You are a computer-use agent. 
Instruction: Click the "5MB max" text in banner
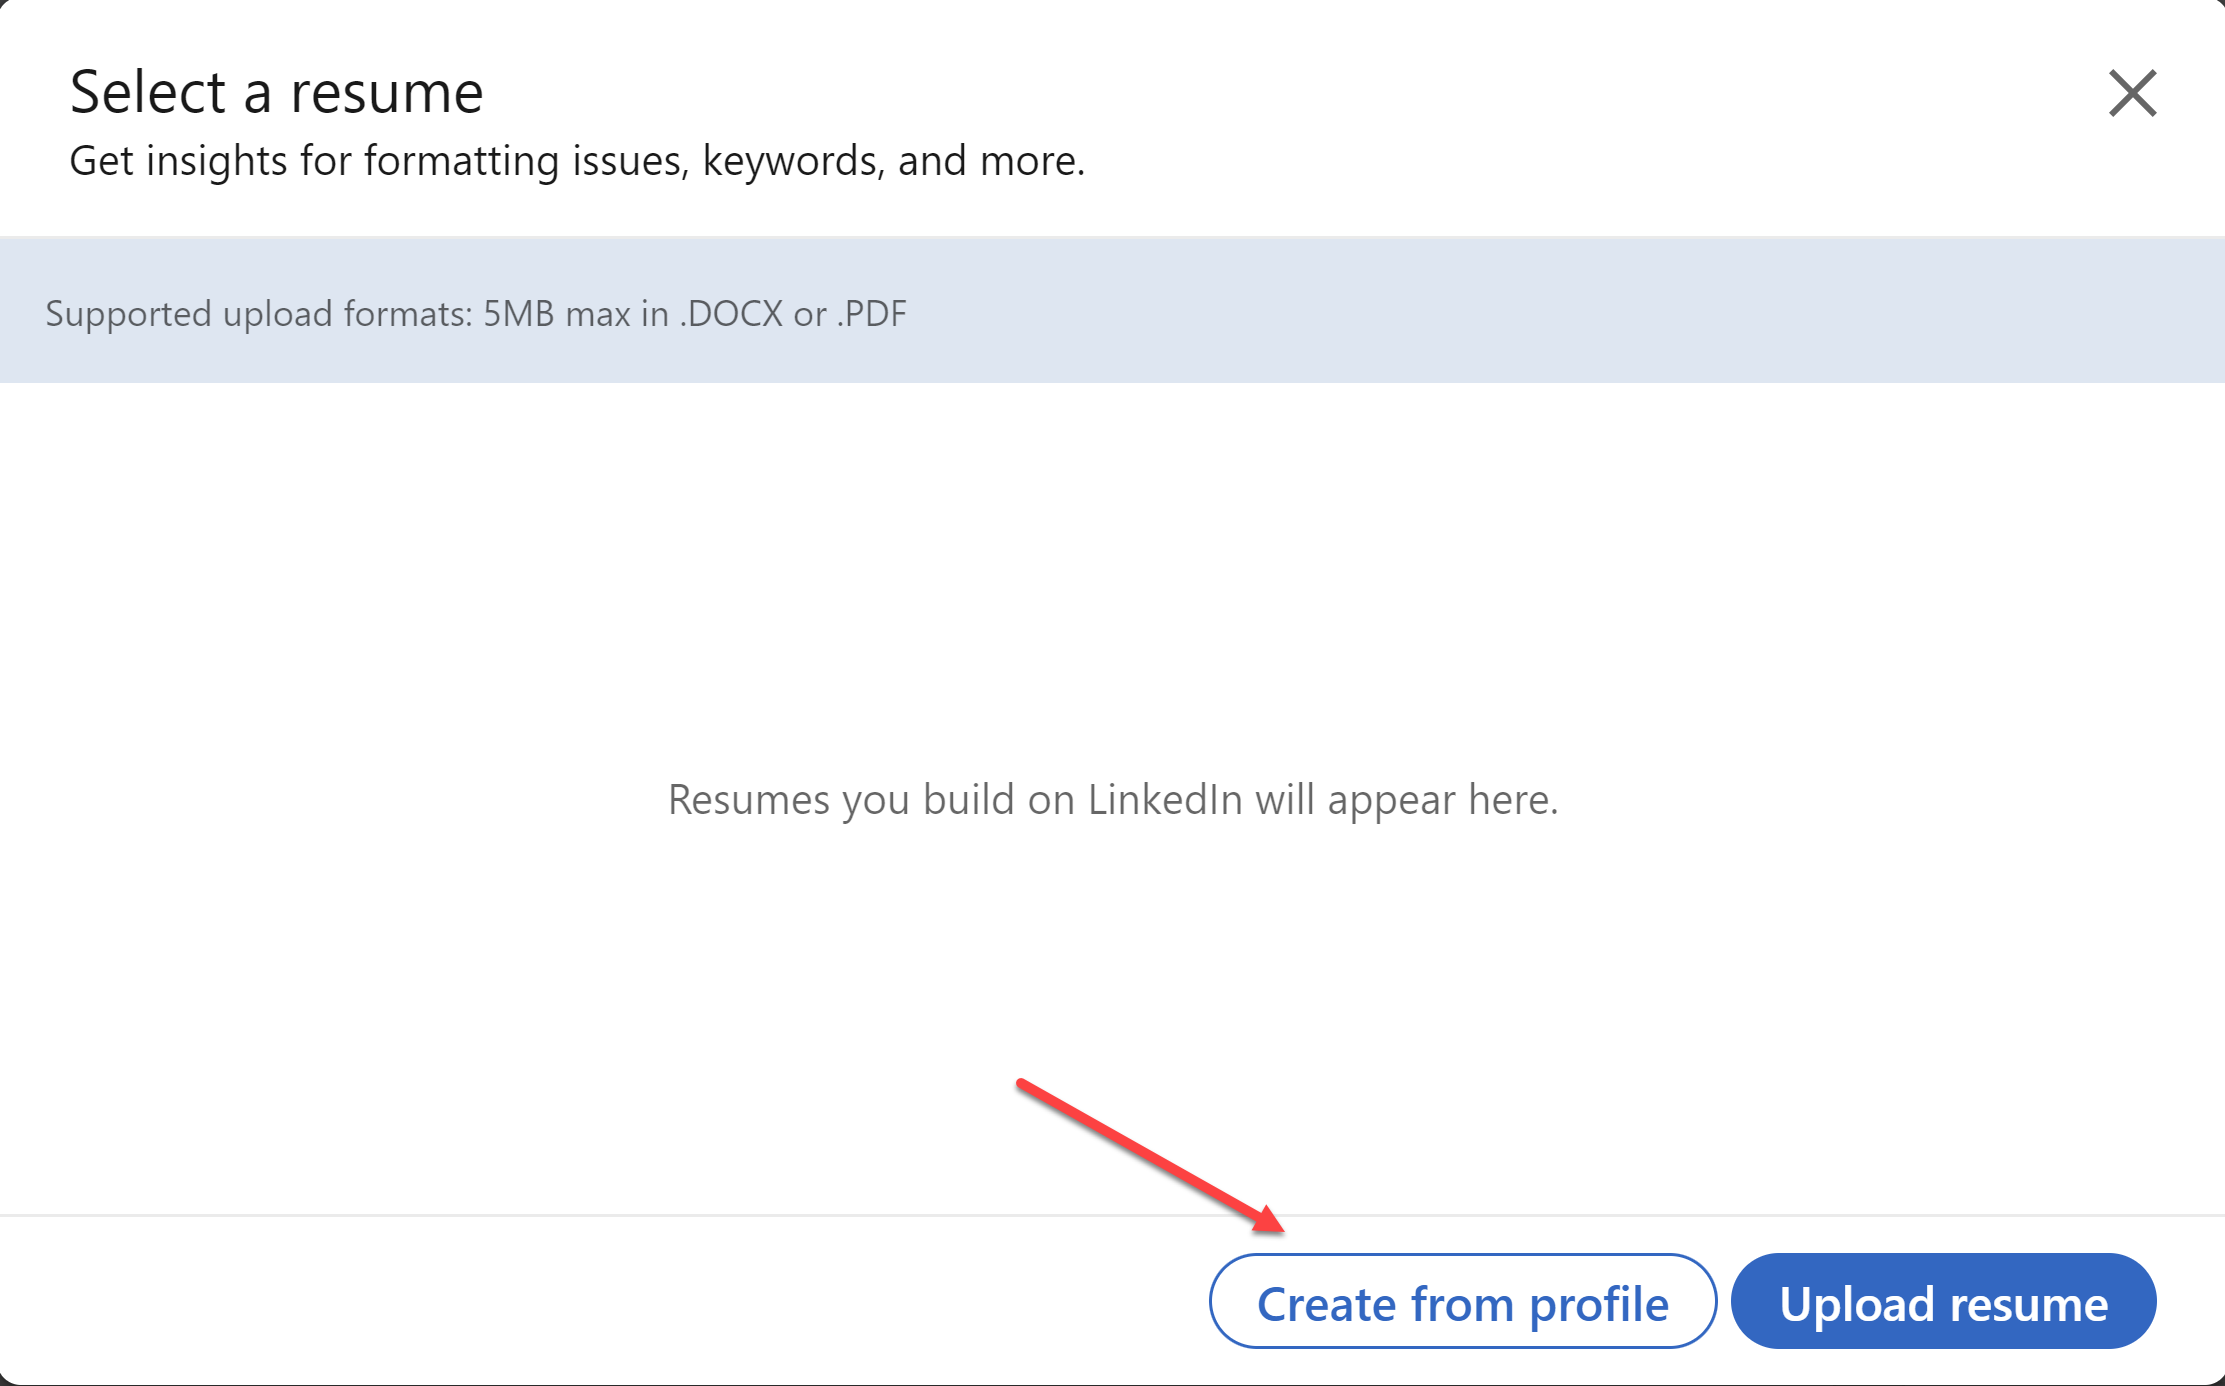(x=556, y=314)
